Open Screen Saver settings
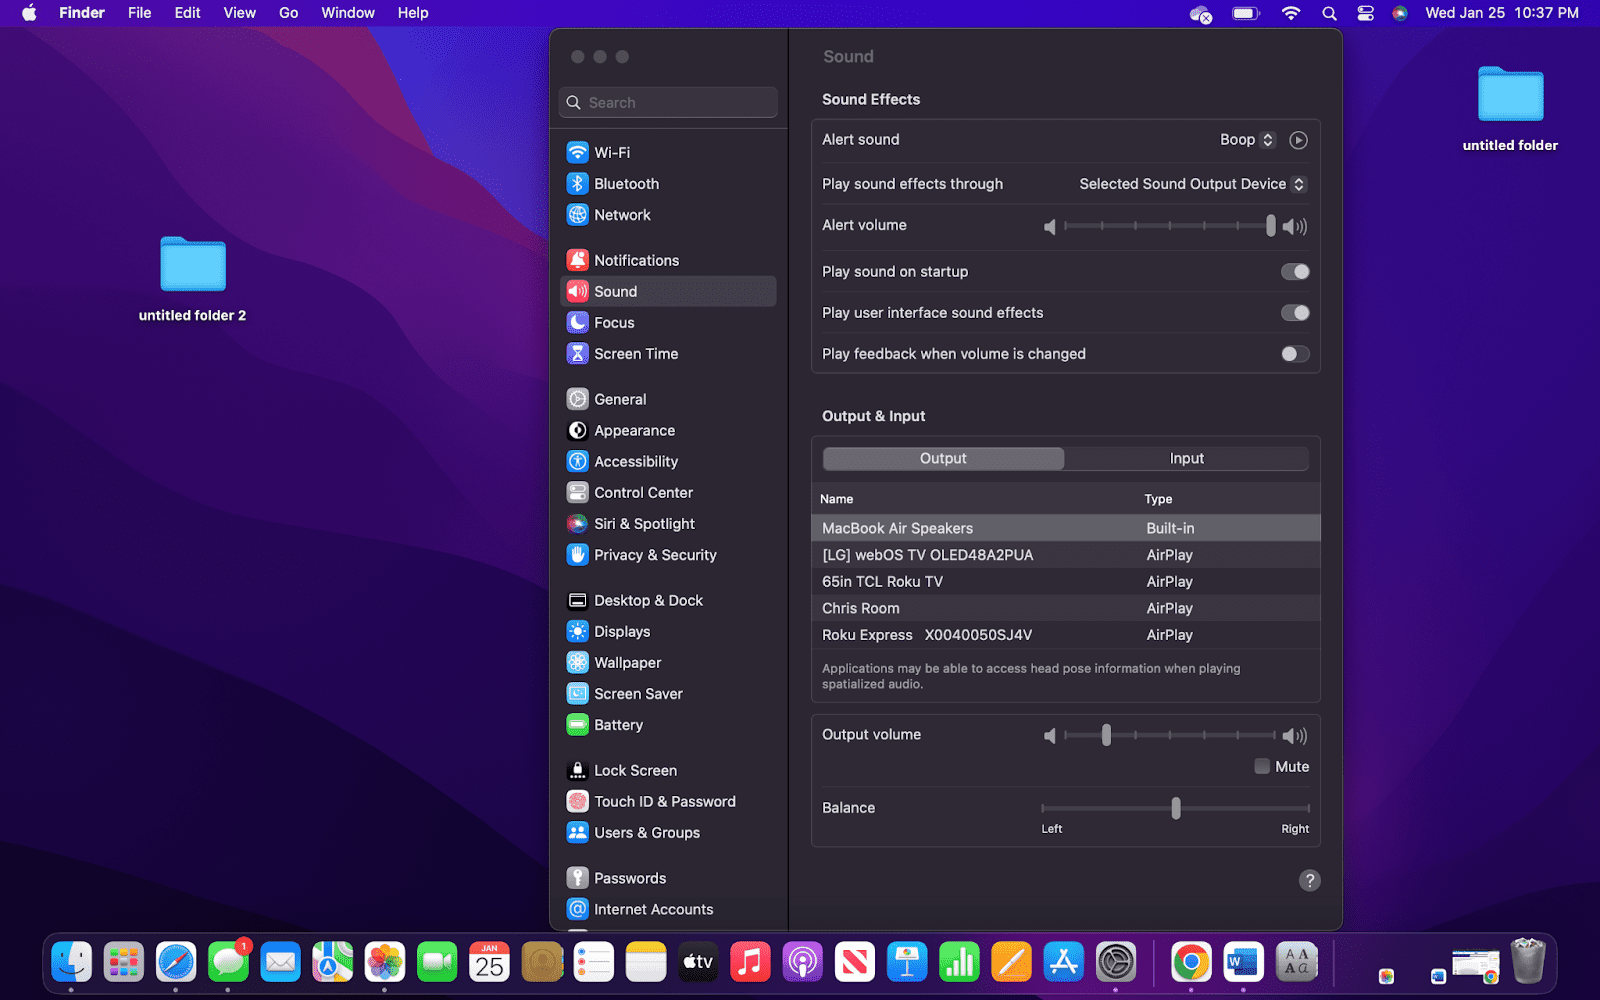Screen dimensions: 1600x1000 (668, 694)
